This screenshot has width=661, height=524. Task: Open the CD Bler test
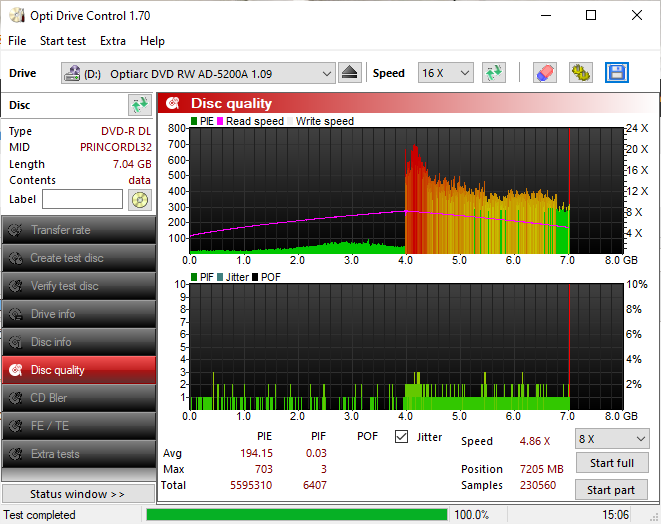click(79, 398)
